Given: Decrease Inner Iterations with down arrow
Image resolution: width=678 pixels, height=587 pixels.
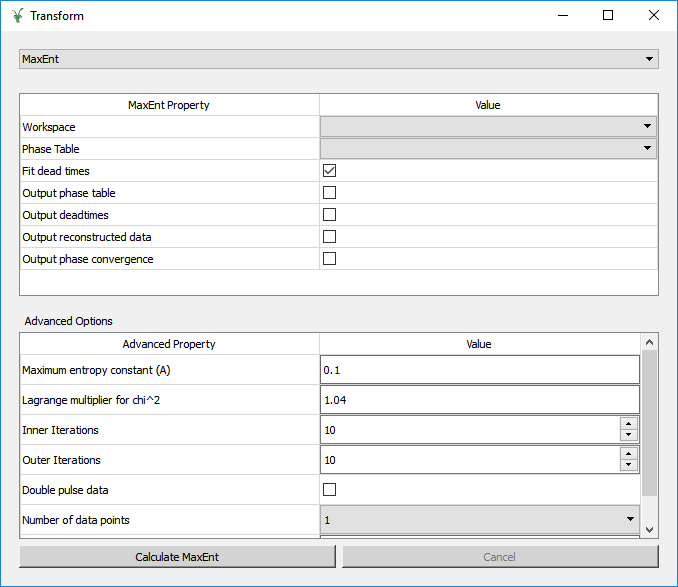Looking at the screenshot, I should pyautogui.click(x=628, y=436).
